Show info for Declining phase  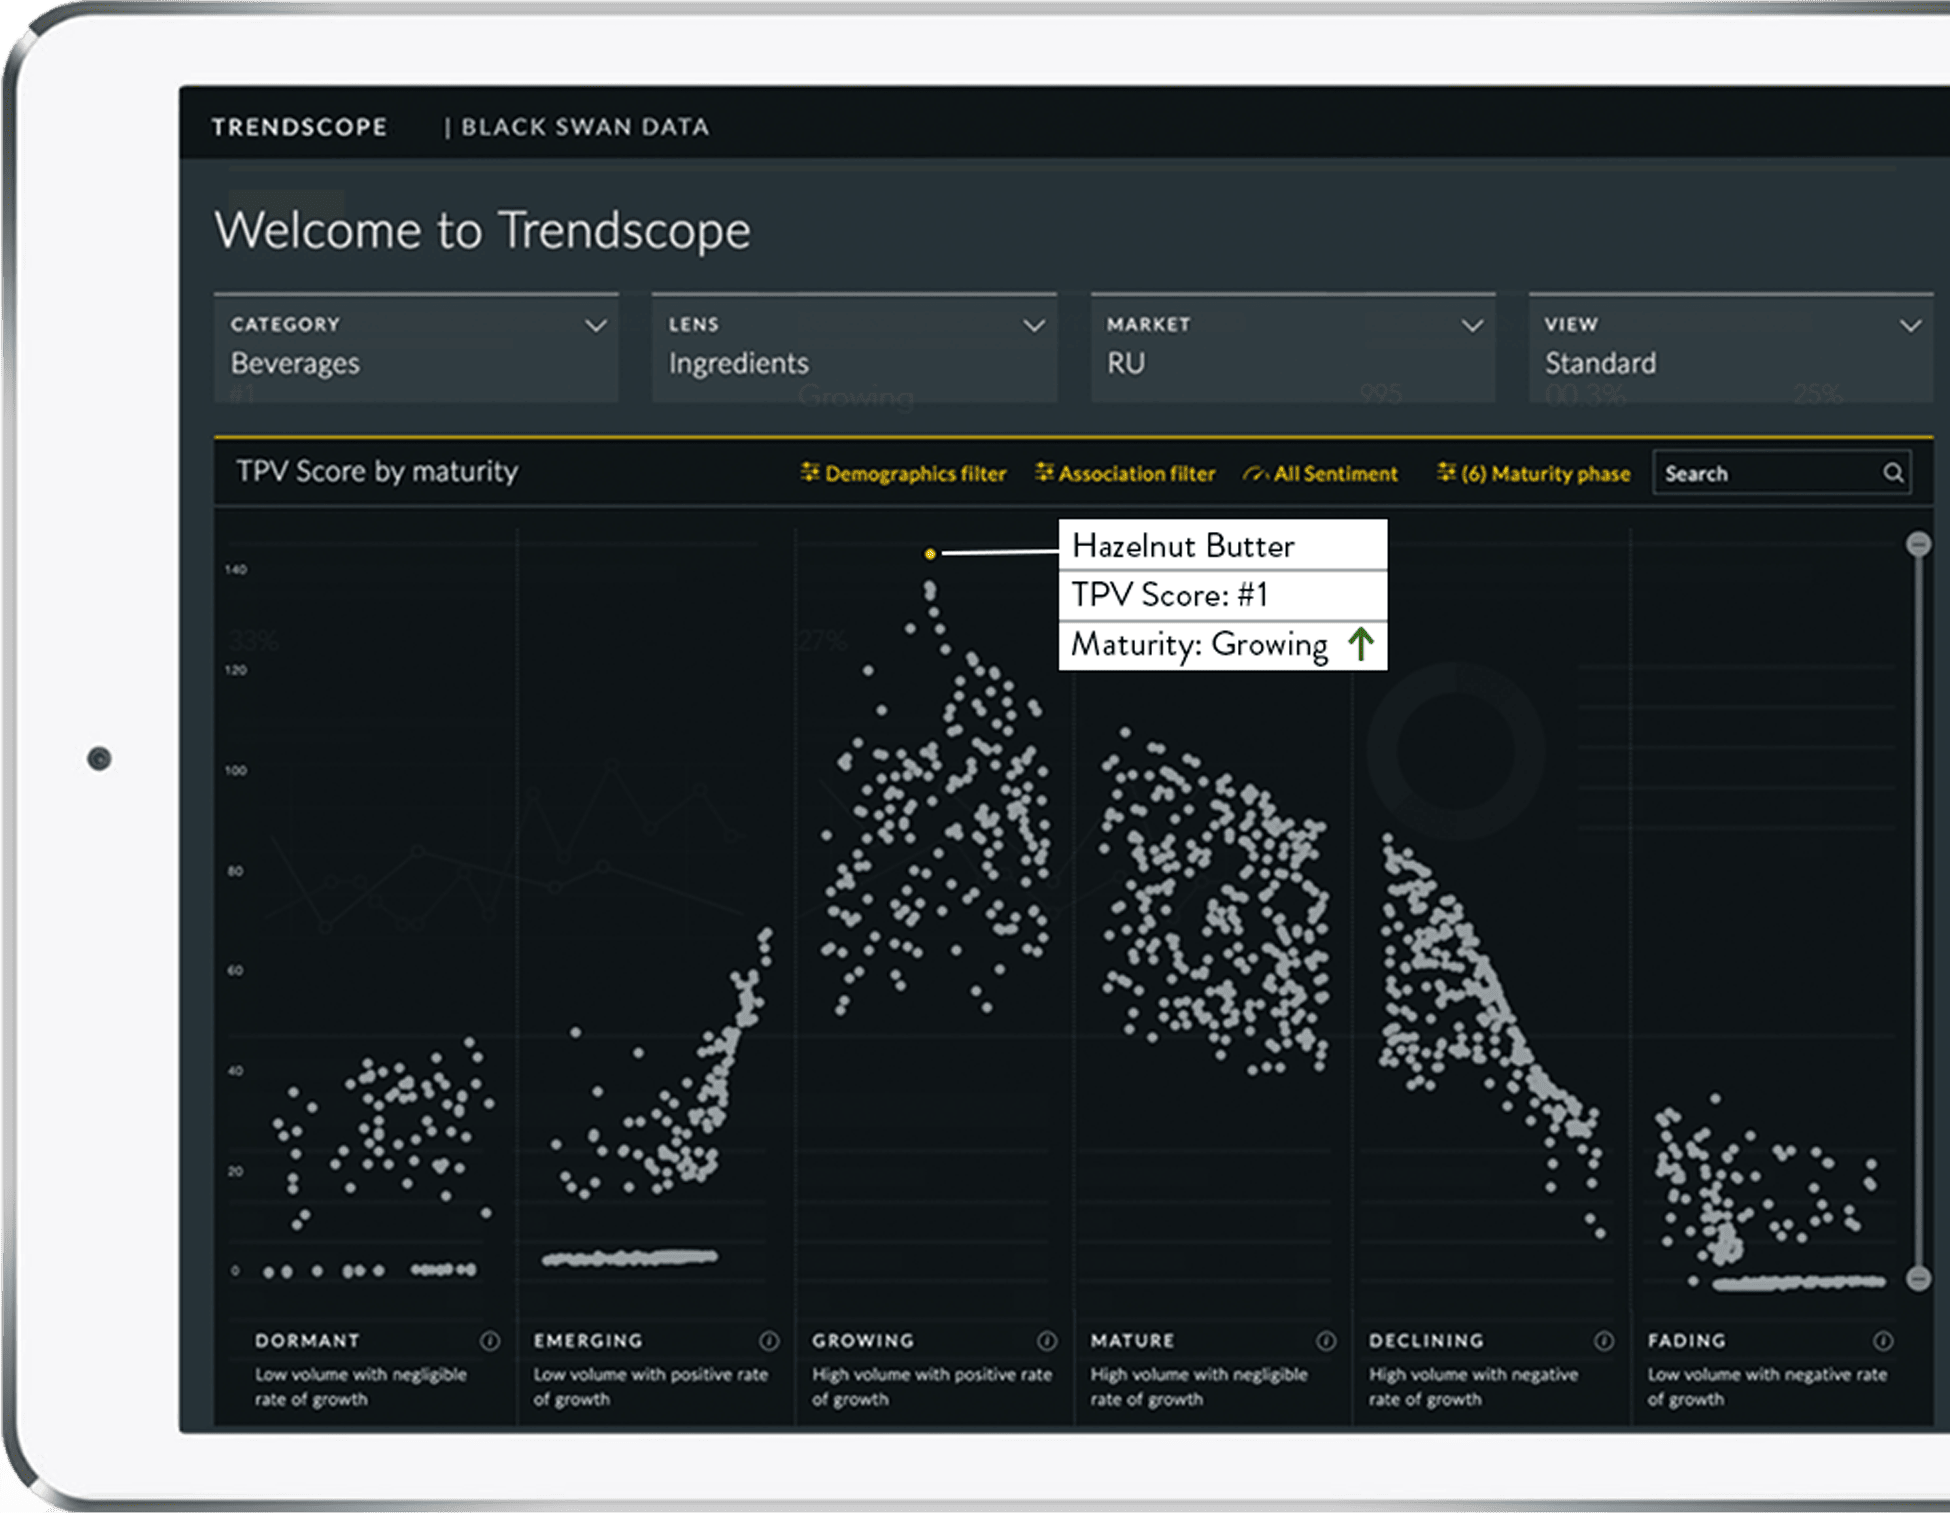point(1604,1341)
